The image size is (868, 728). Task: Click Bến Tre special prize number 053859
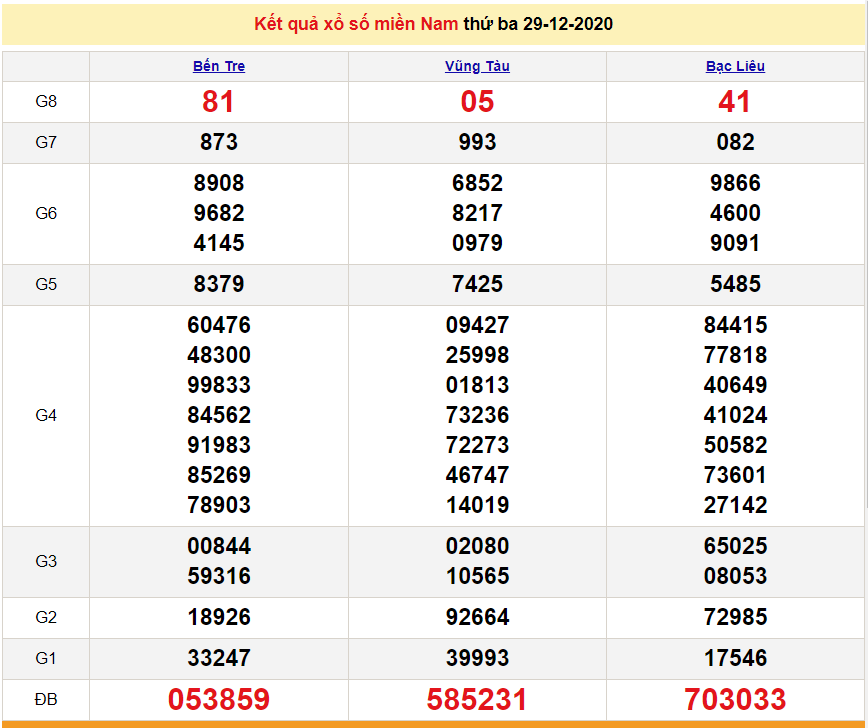pyautogui.click(x=219, y=699)
